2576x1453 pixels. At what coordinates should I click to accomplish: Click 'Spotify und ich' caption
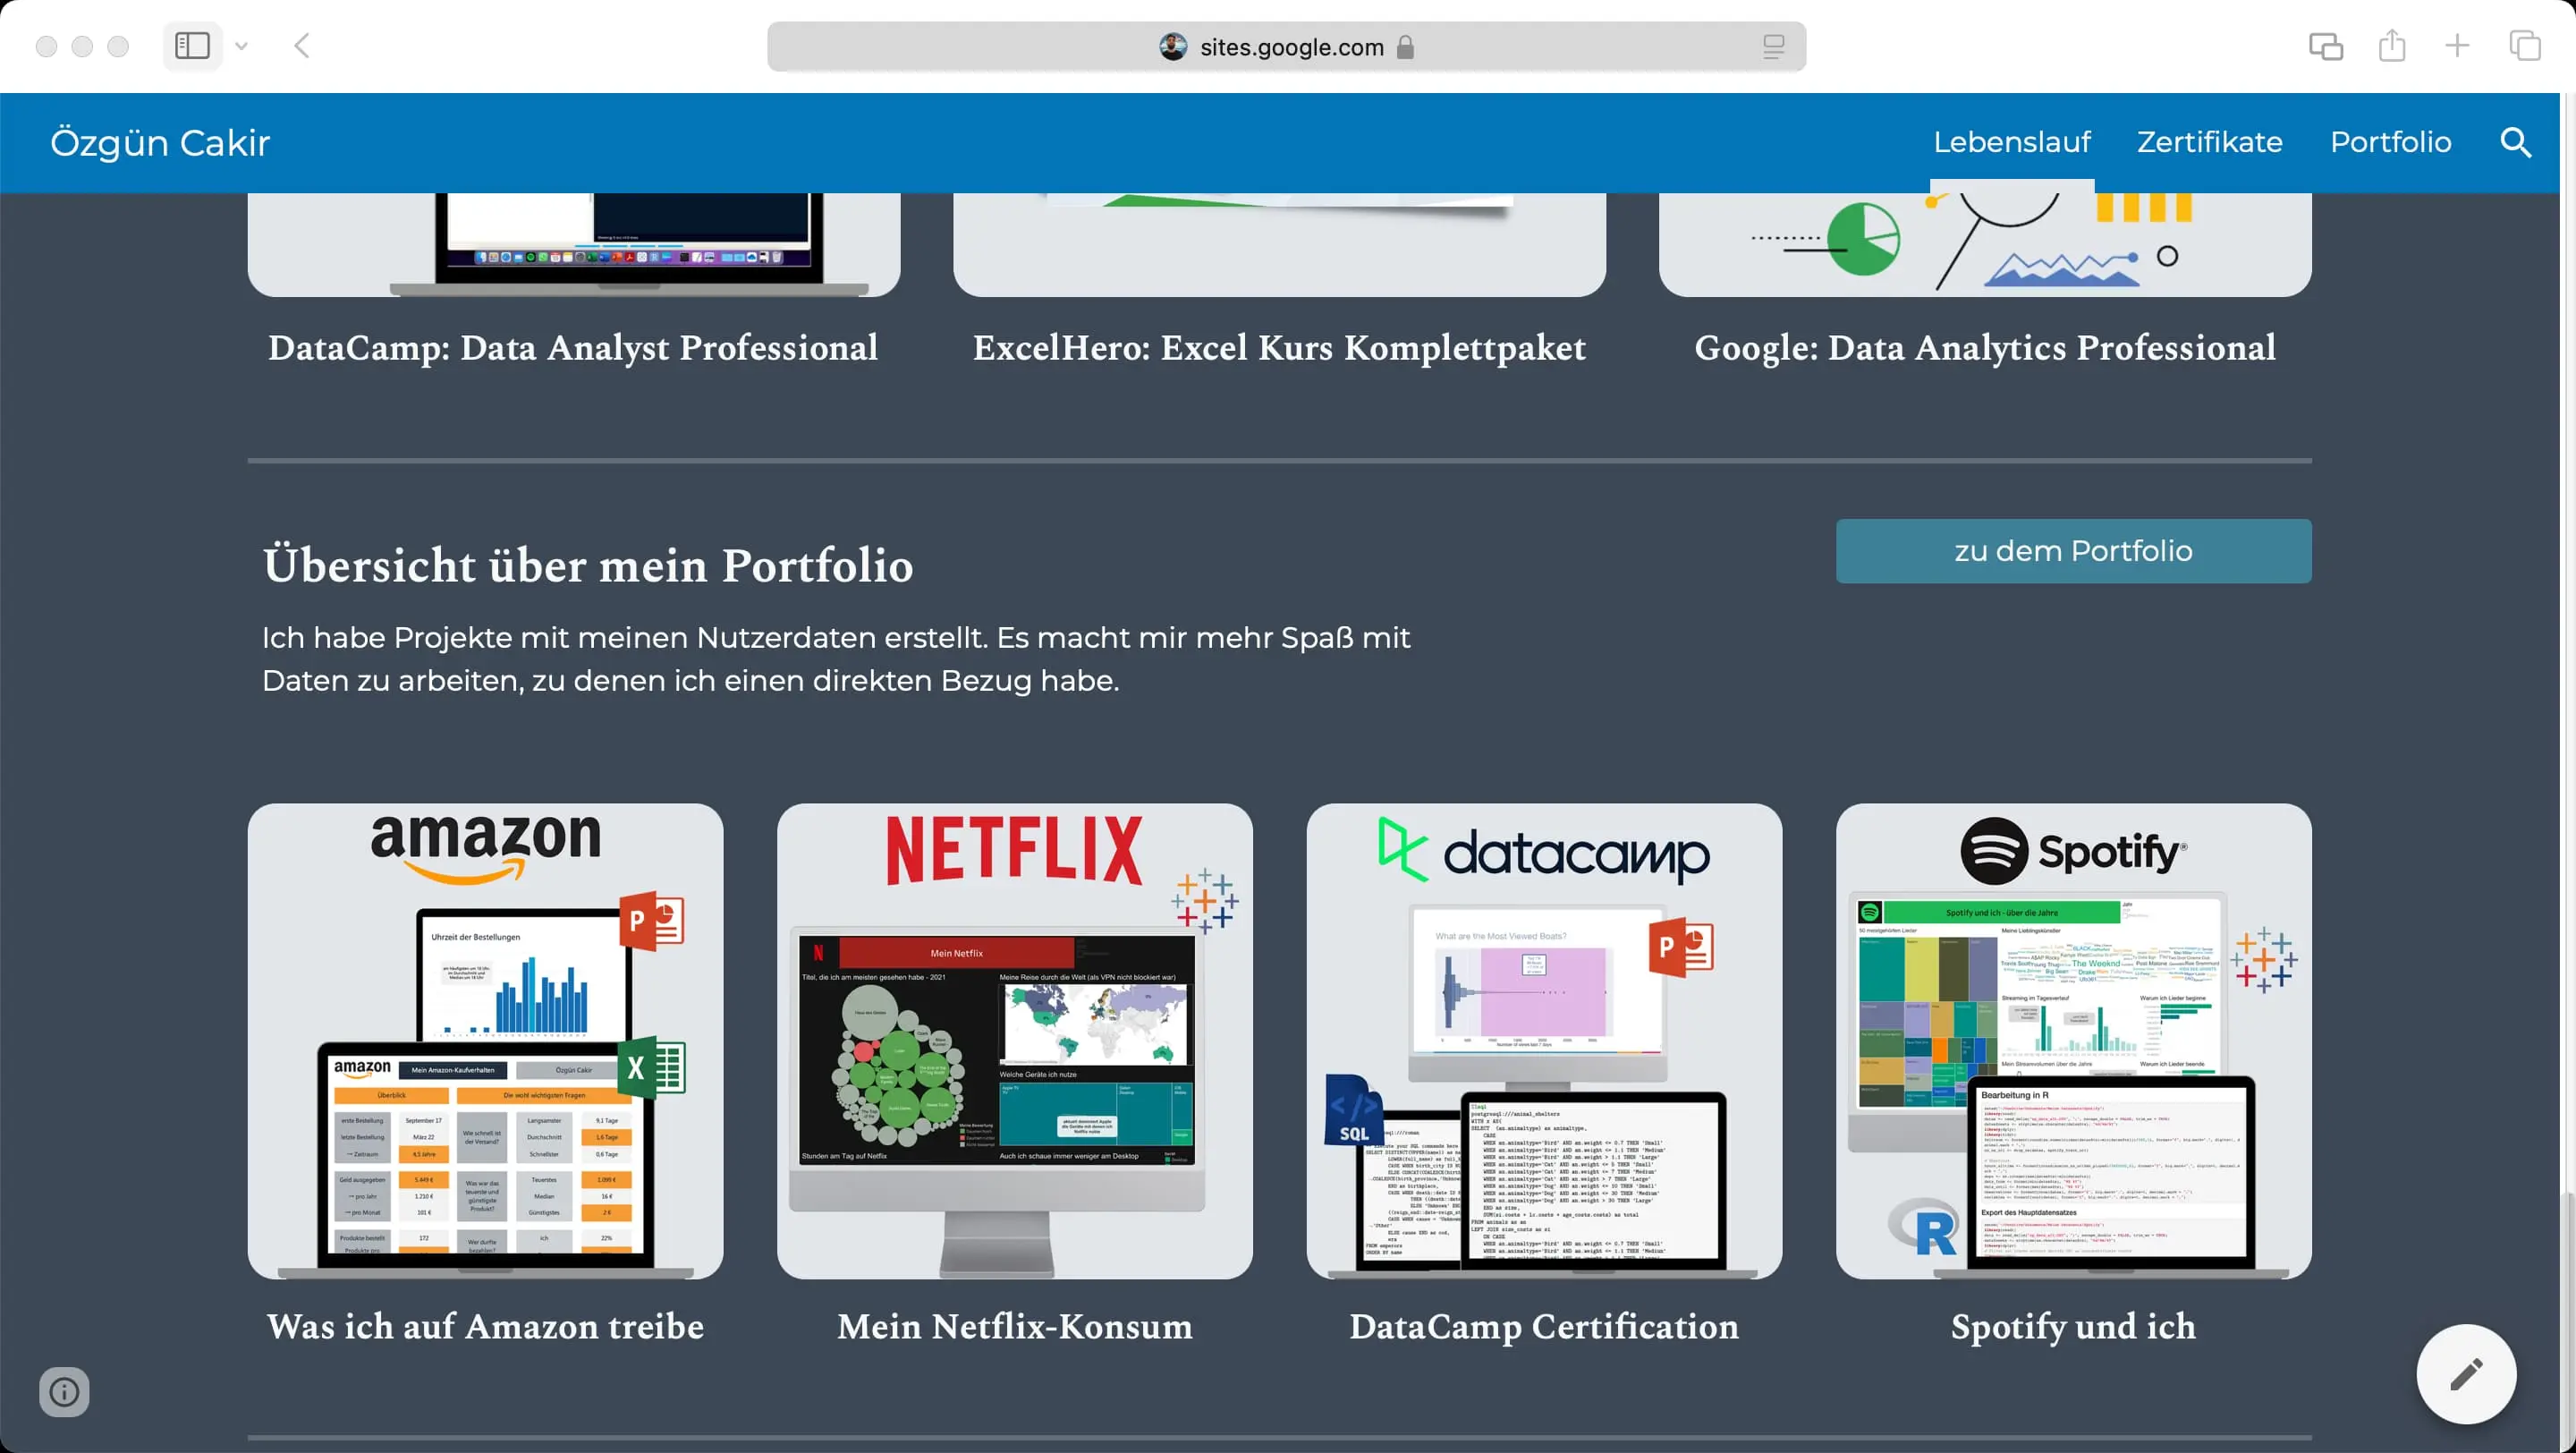tap(2073, 1326)
